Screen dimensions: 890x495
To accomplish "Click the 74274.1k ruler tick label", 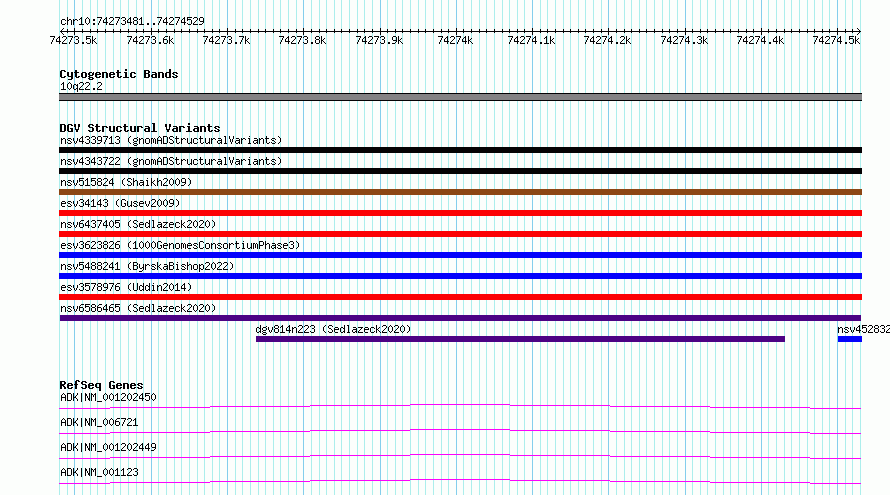I will pyautogui.click(x=531, y=40).
